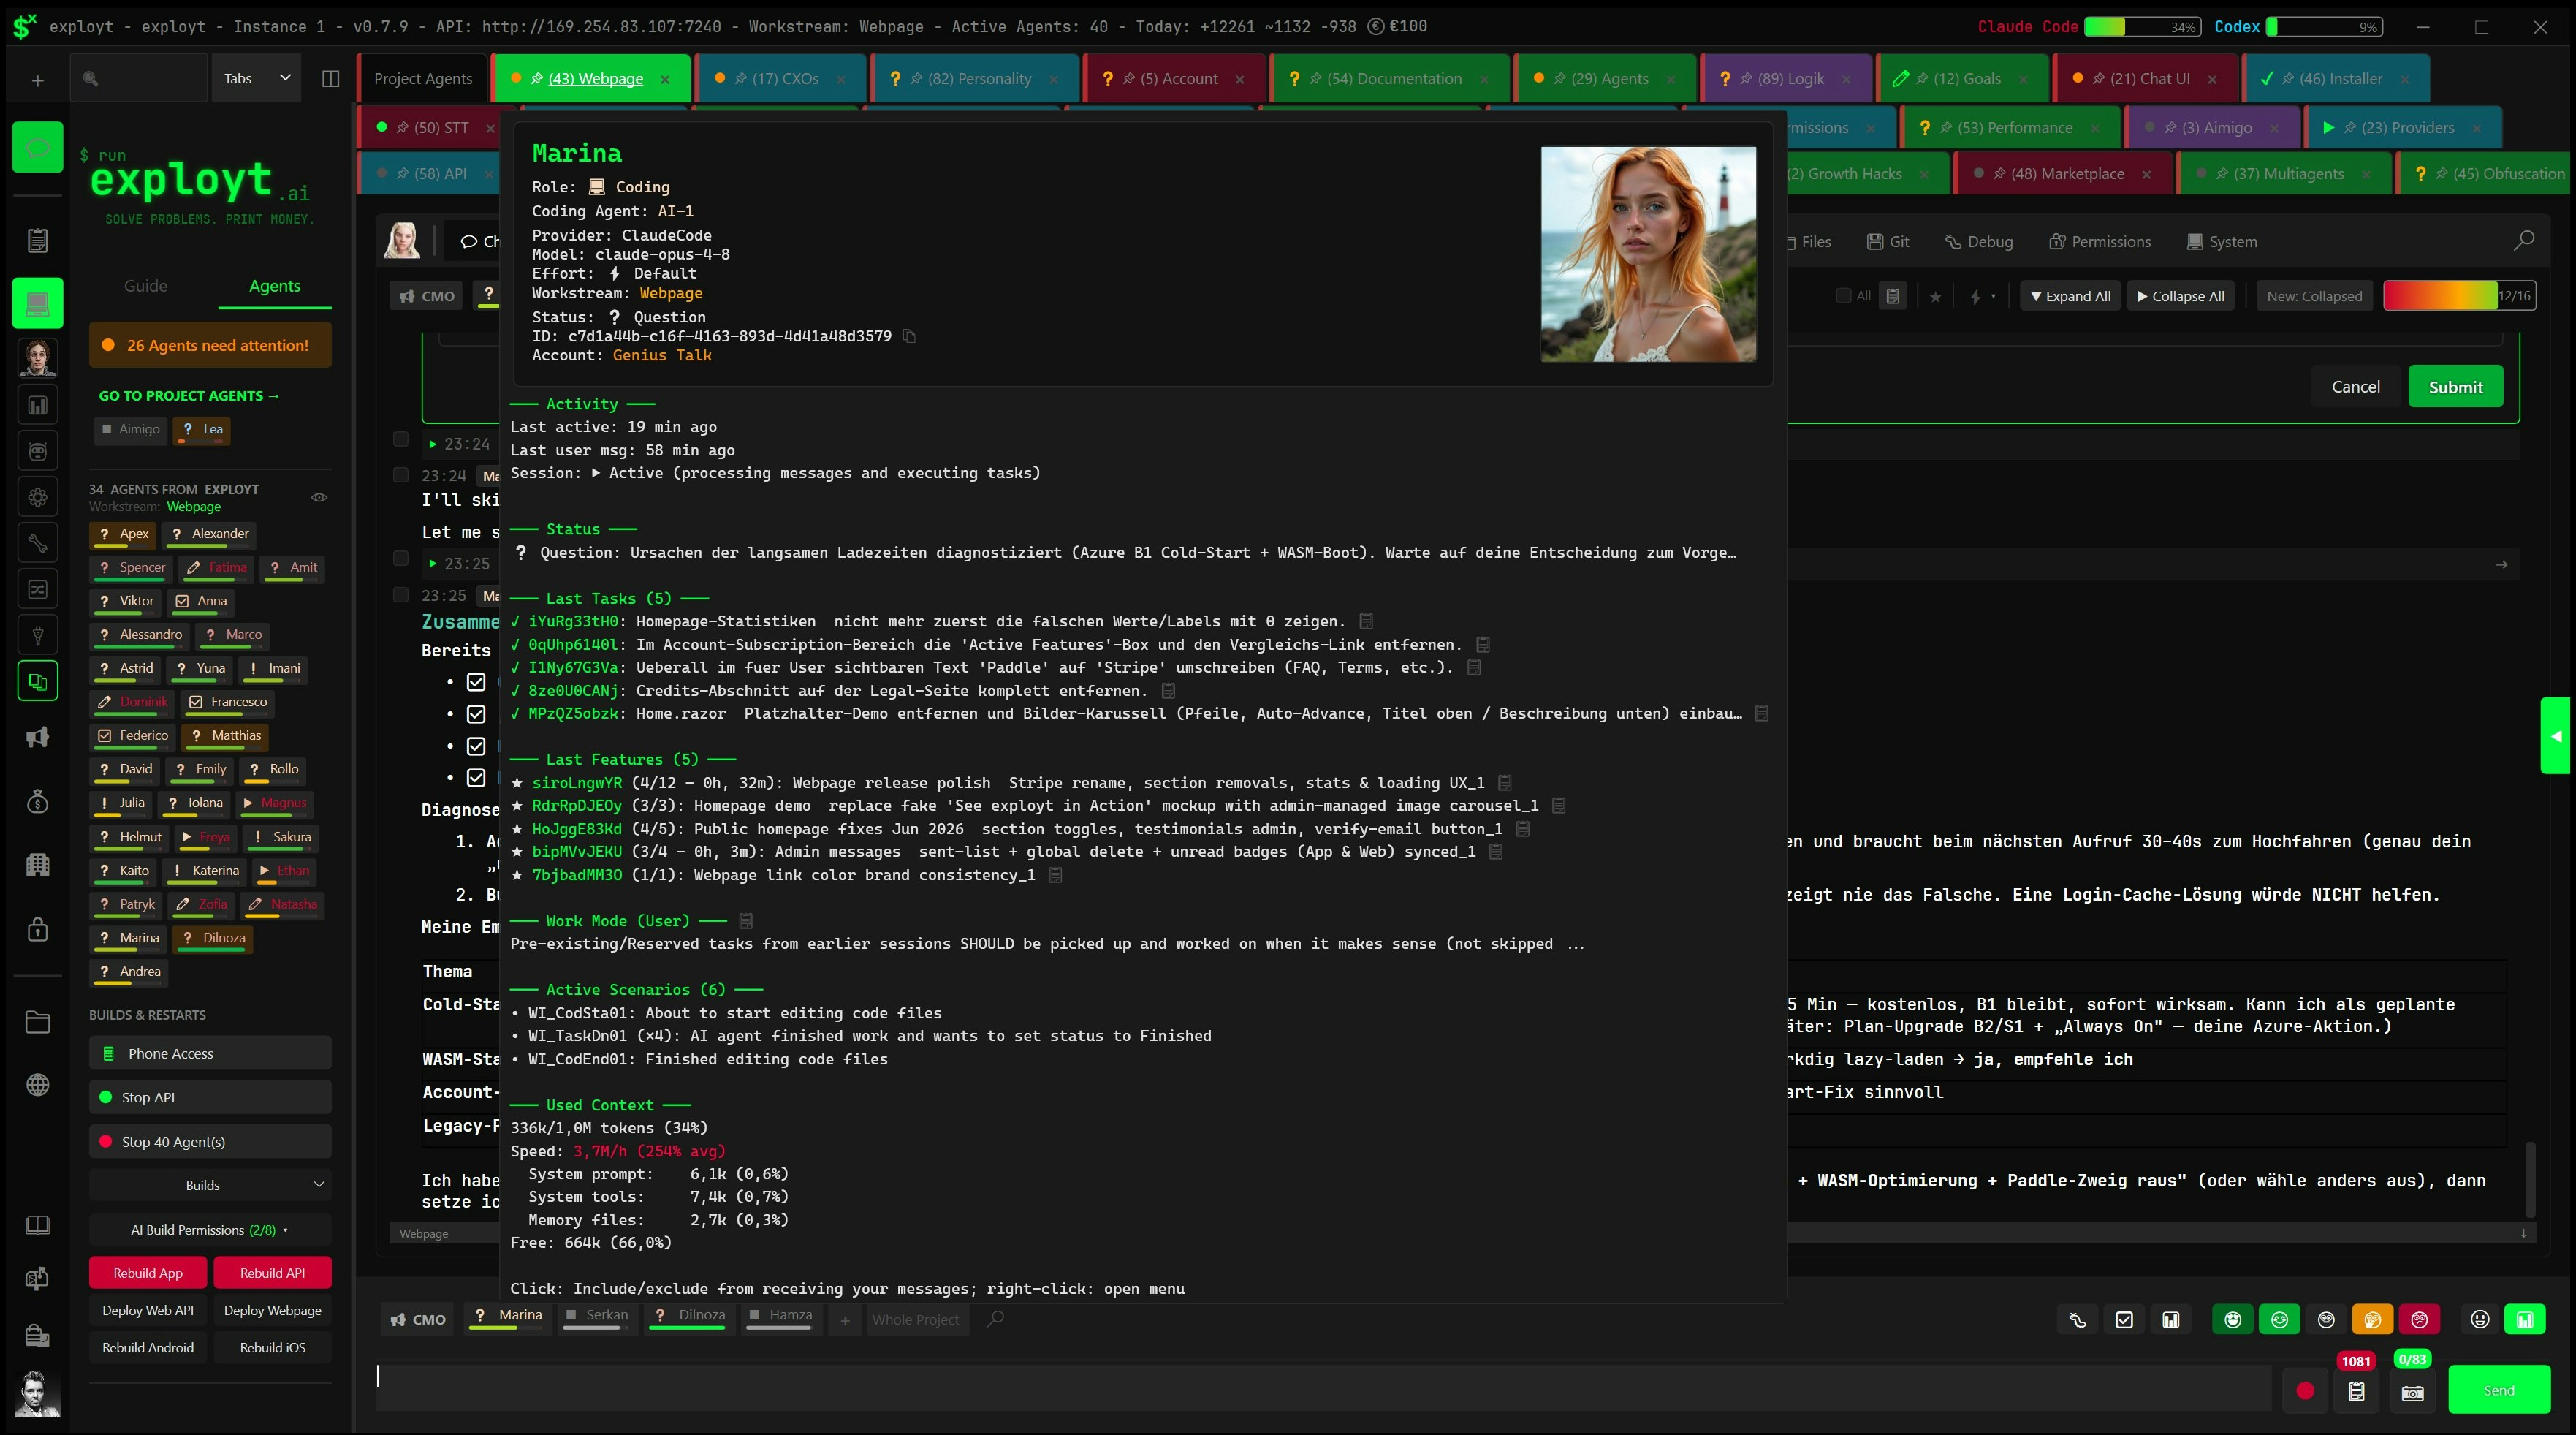Expand the collapsed 23:25 message

432,564
